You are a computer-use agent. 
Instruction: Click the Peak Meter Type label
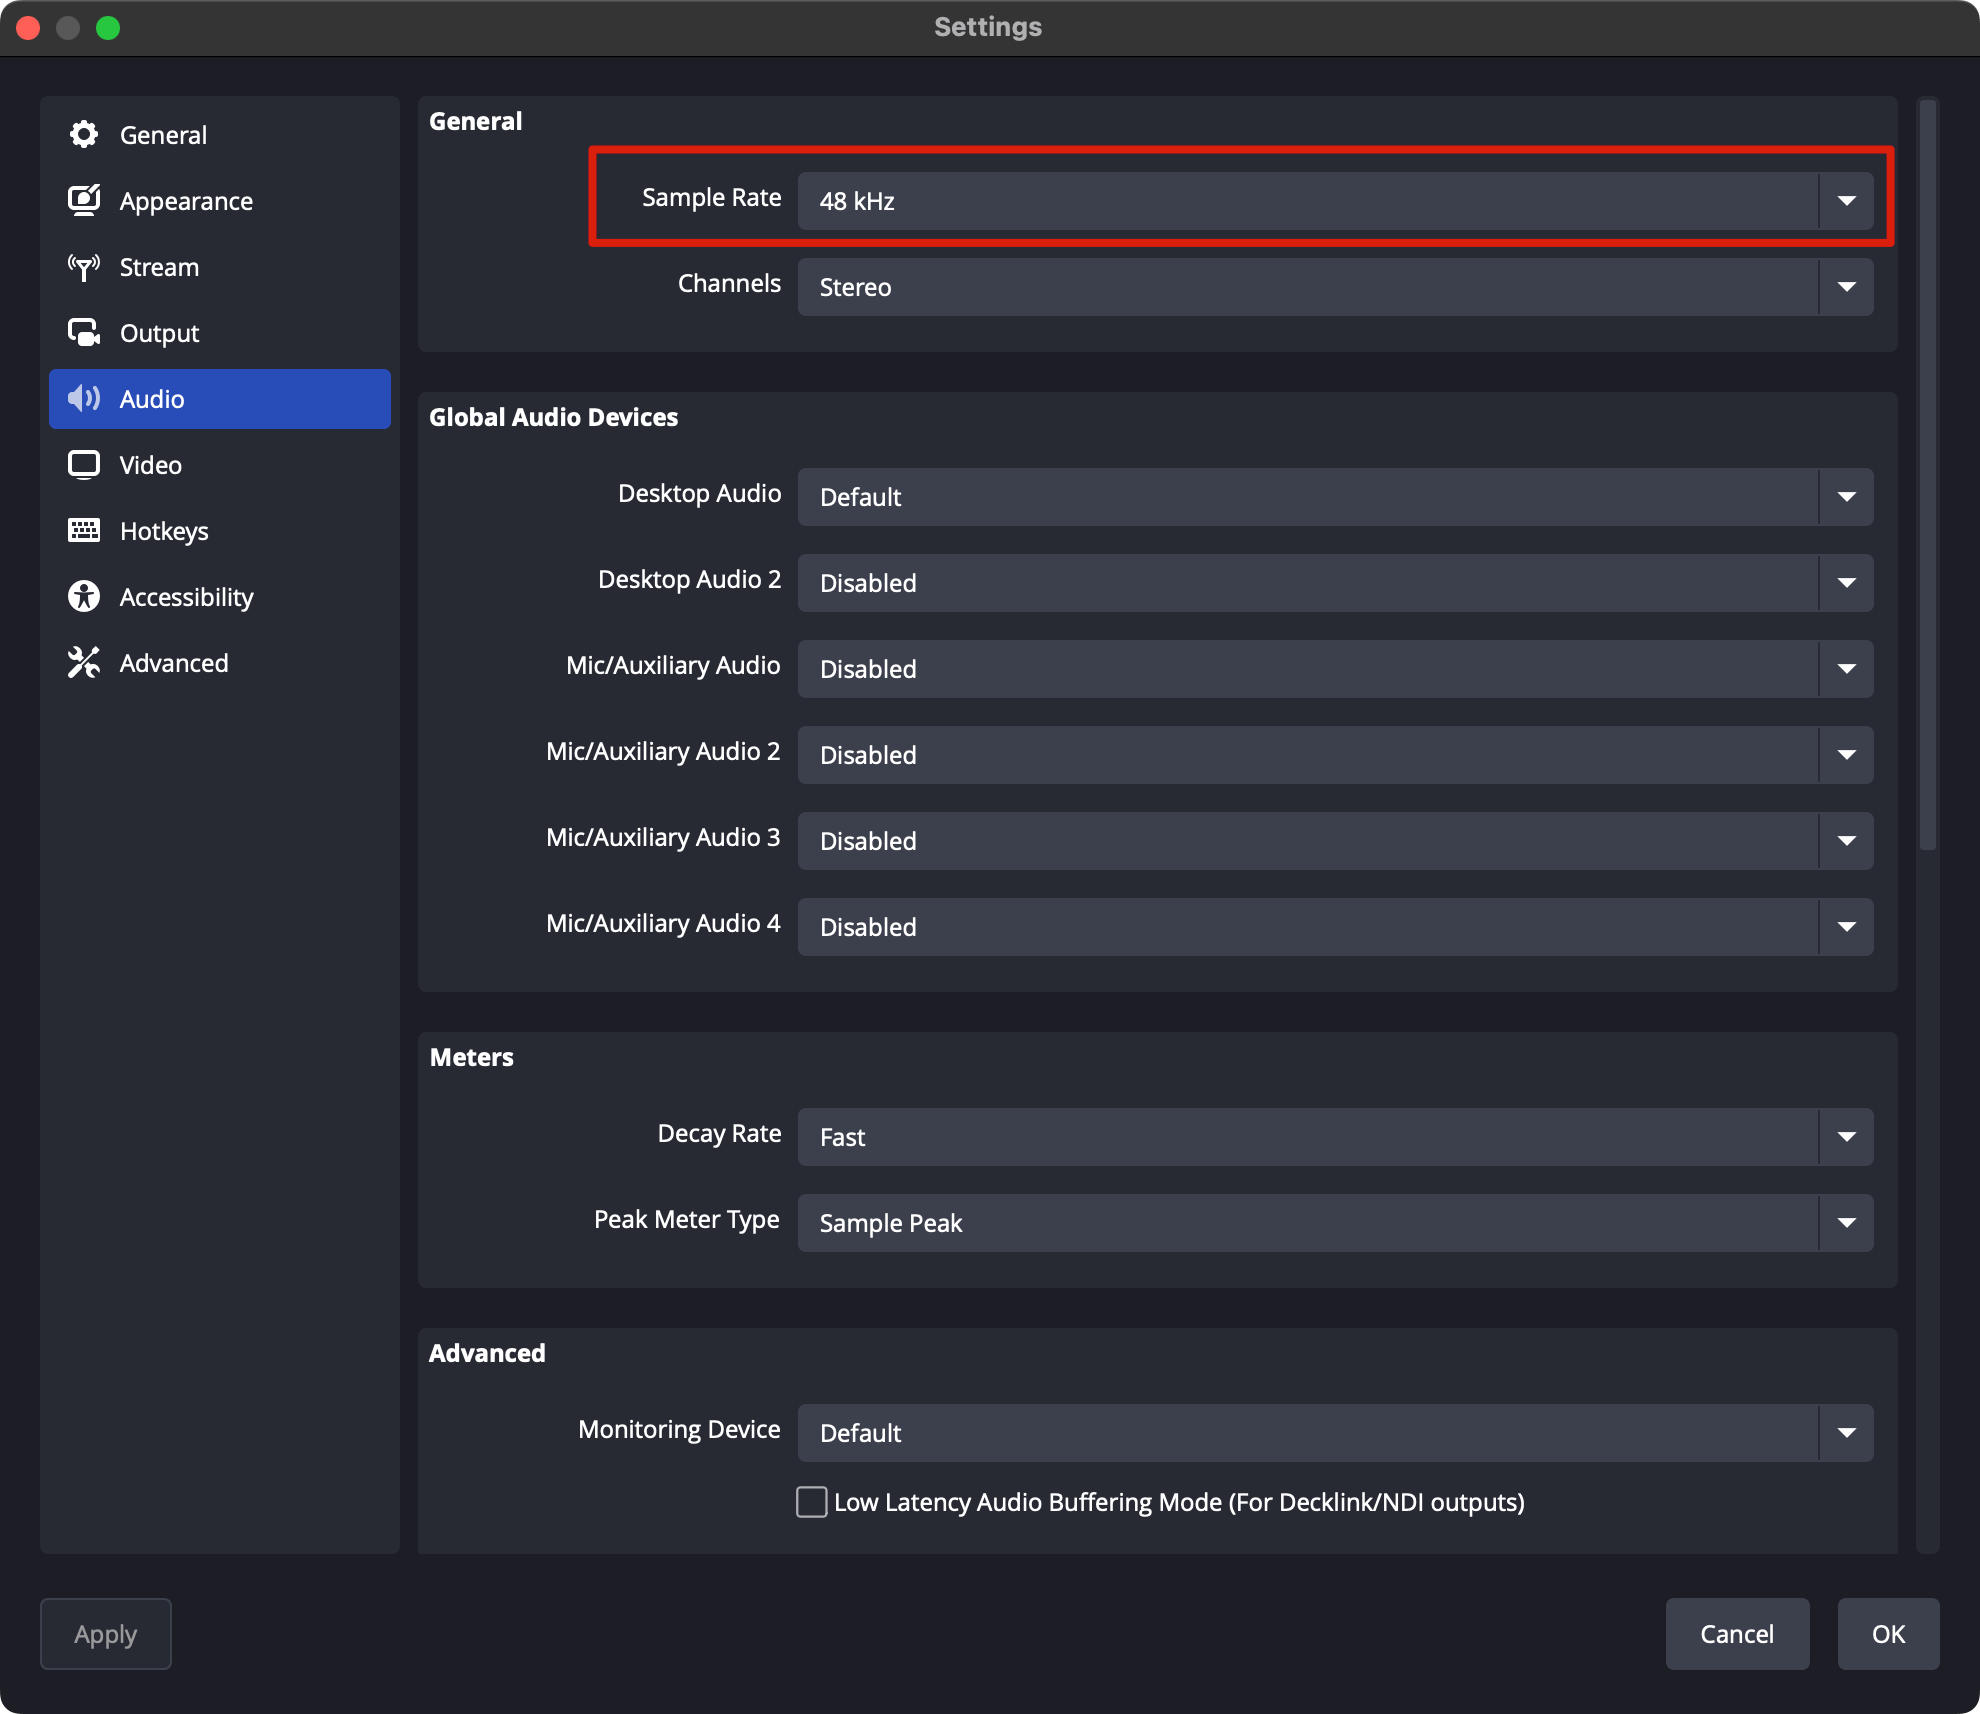687,1220
